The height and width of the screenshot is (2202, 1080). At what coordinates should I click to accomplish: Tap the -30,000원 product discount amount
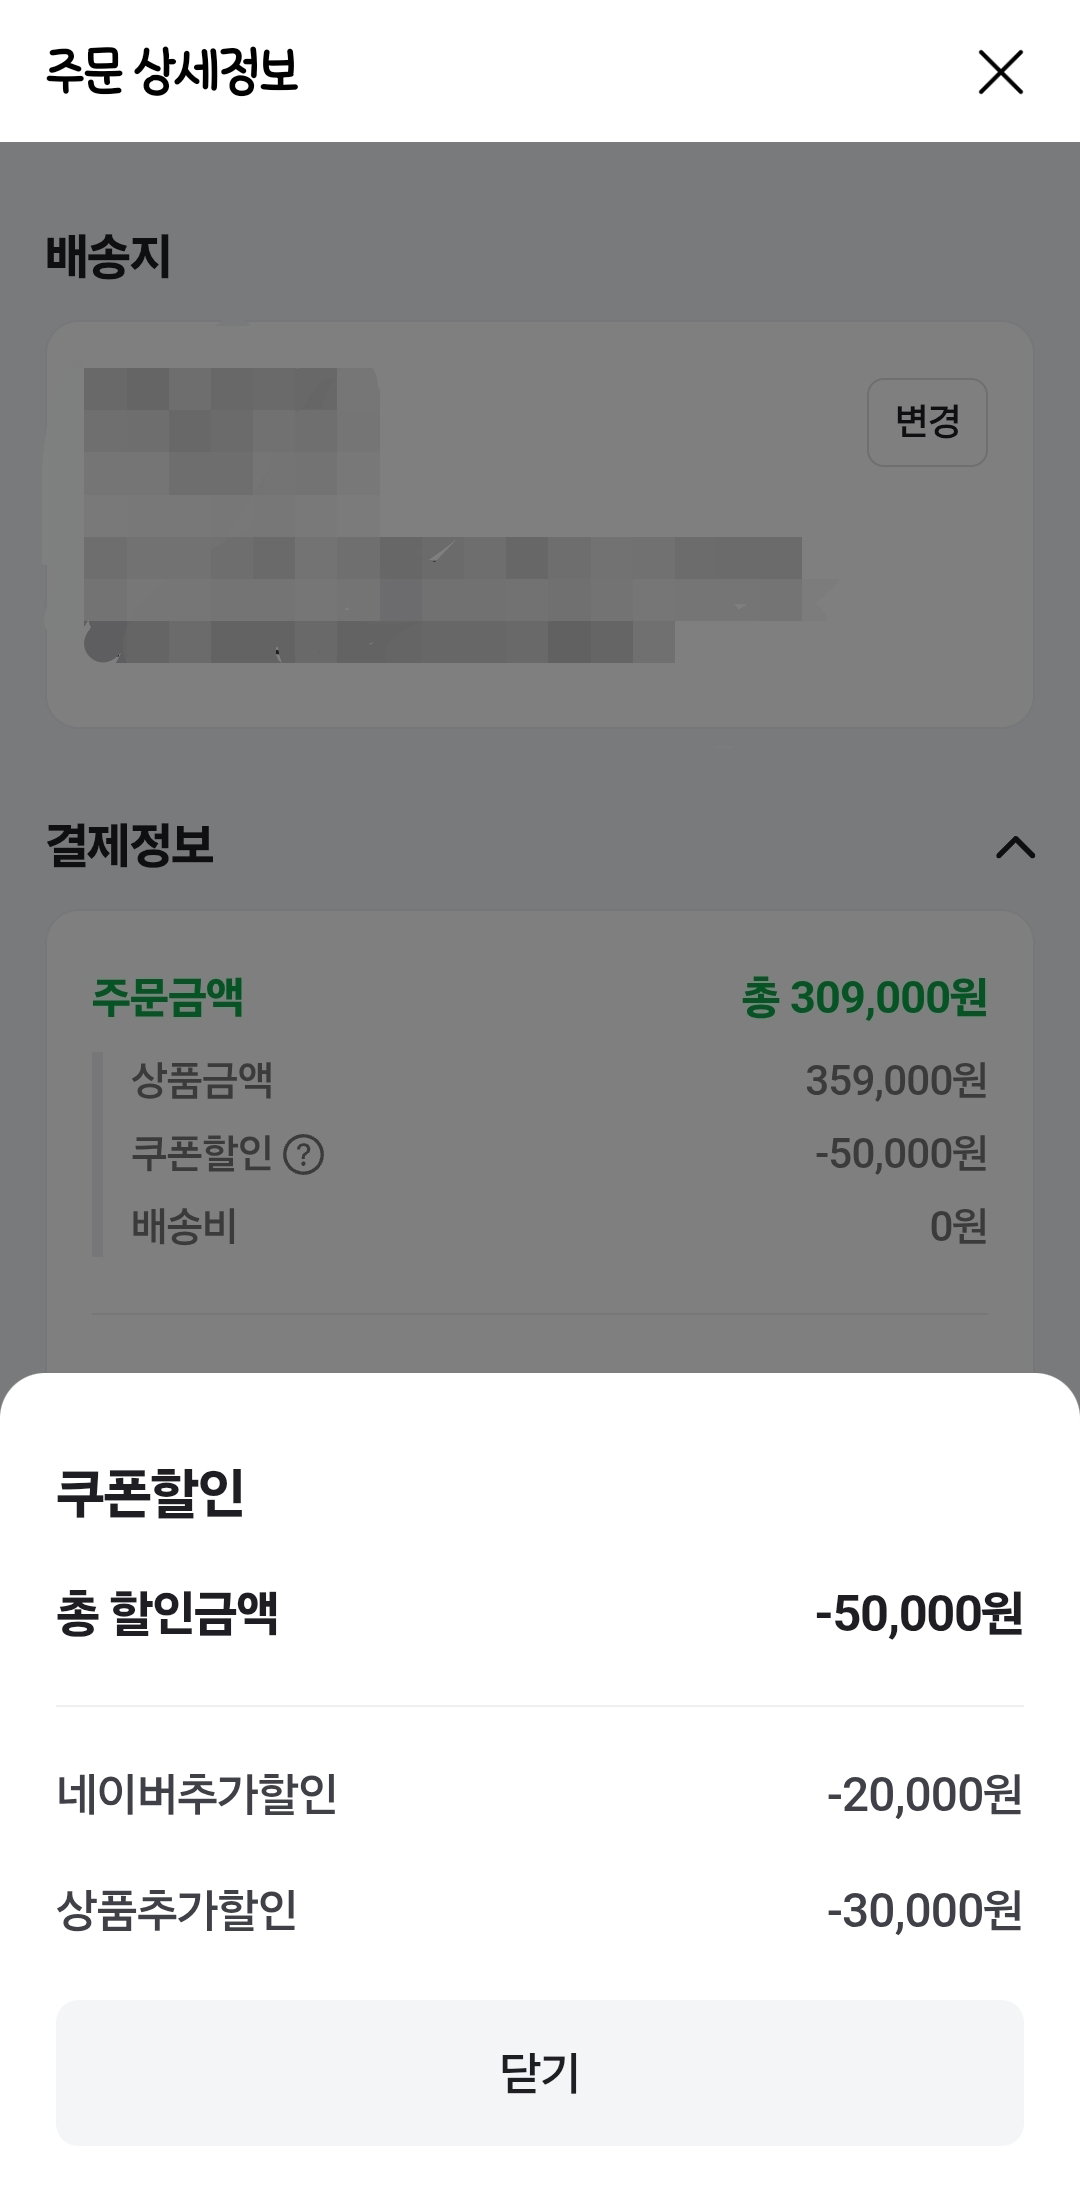pyautogui.click(x=924, y=1910)
